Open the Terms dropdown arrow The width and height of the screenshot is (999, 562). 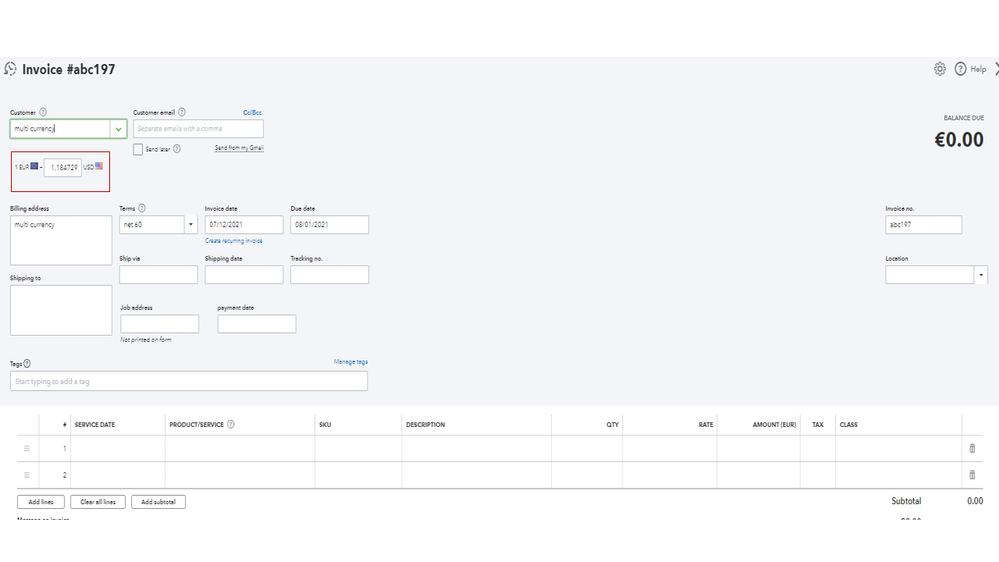point(190,224)
